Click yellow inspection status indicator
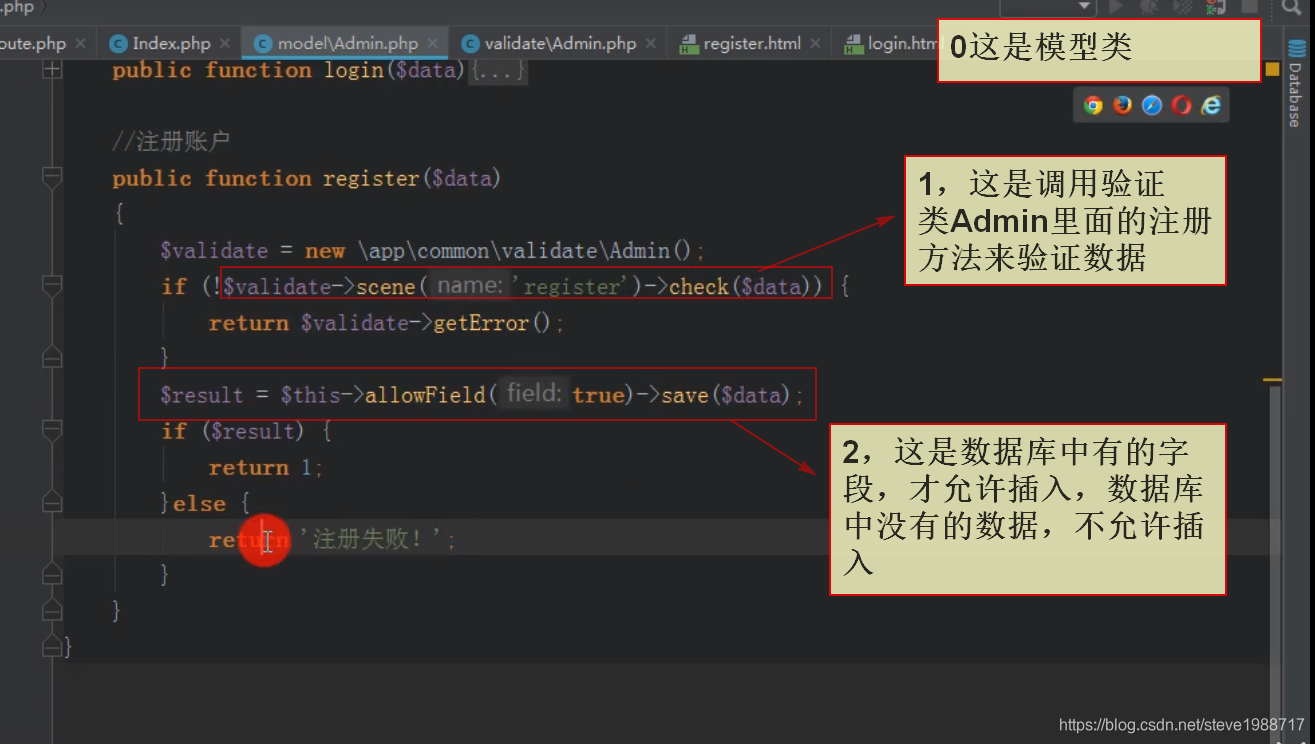This screenshot has width=1315, height=744. 1272,69
